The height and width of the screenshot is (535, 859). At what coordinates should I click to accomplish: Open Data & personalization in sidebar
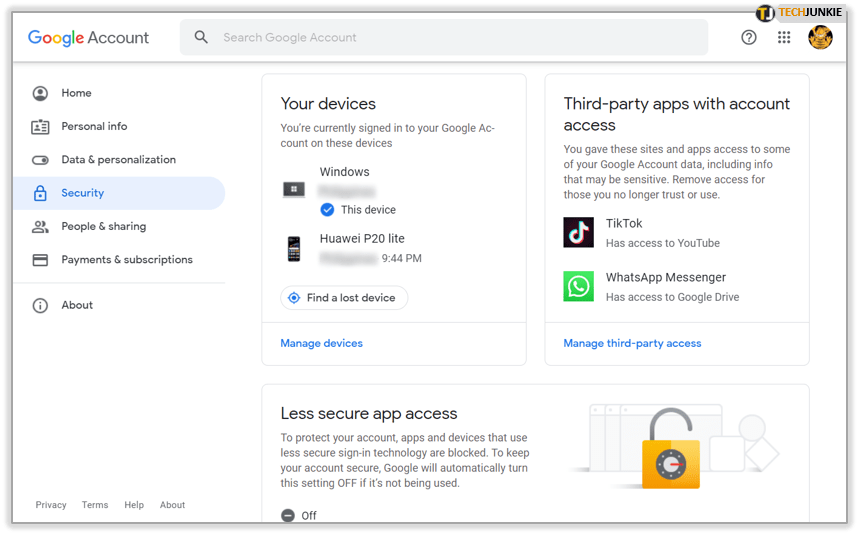118,160
